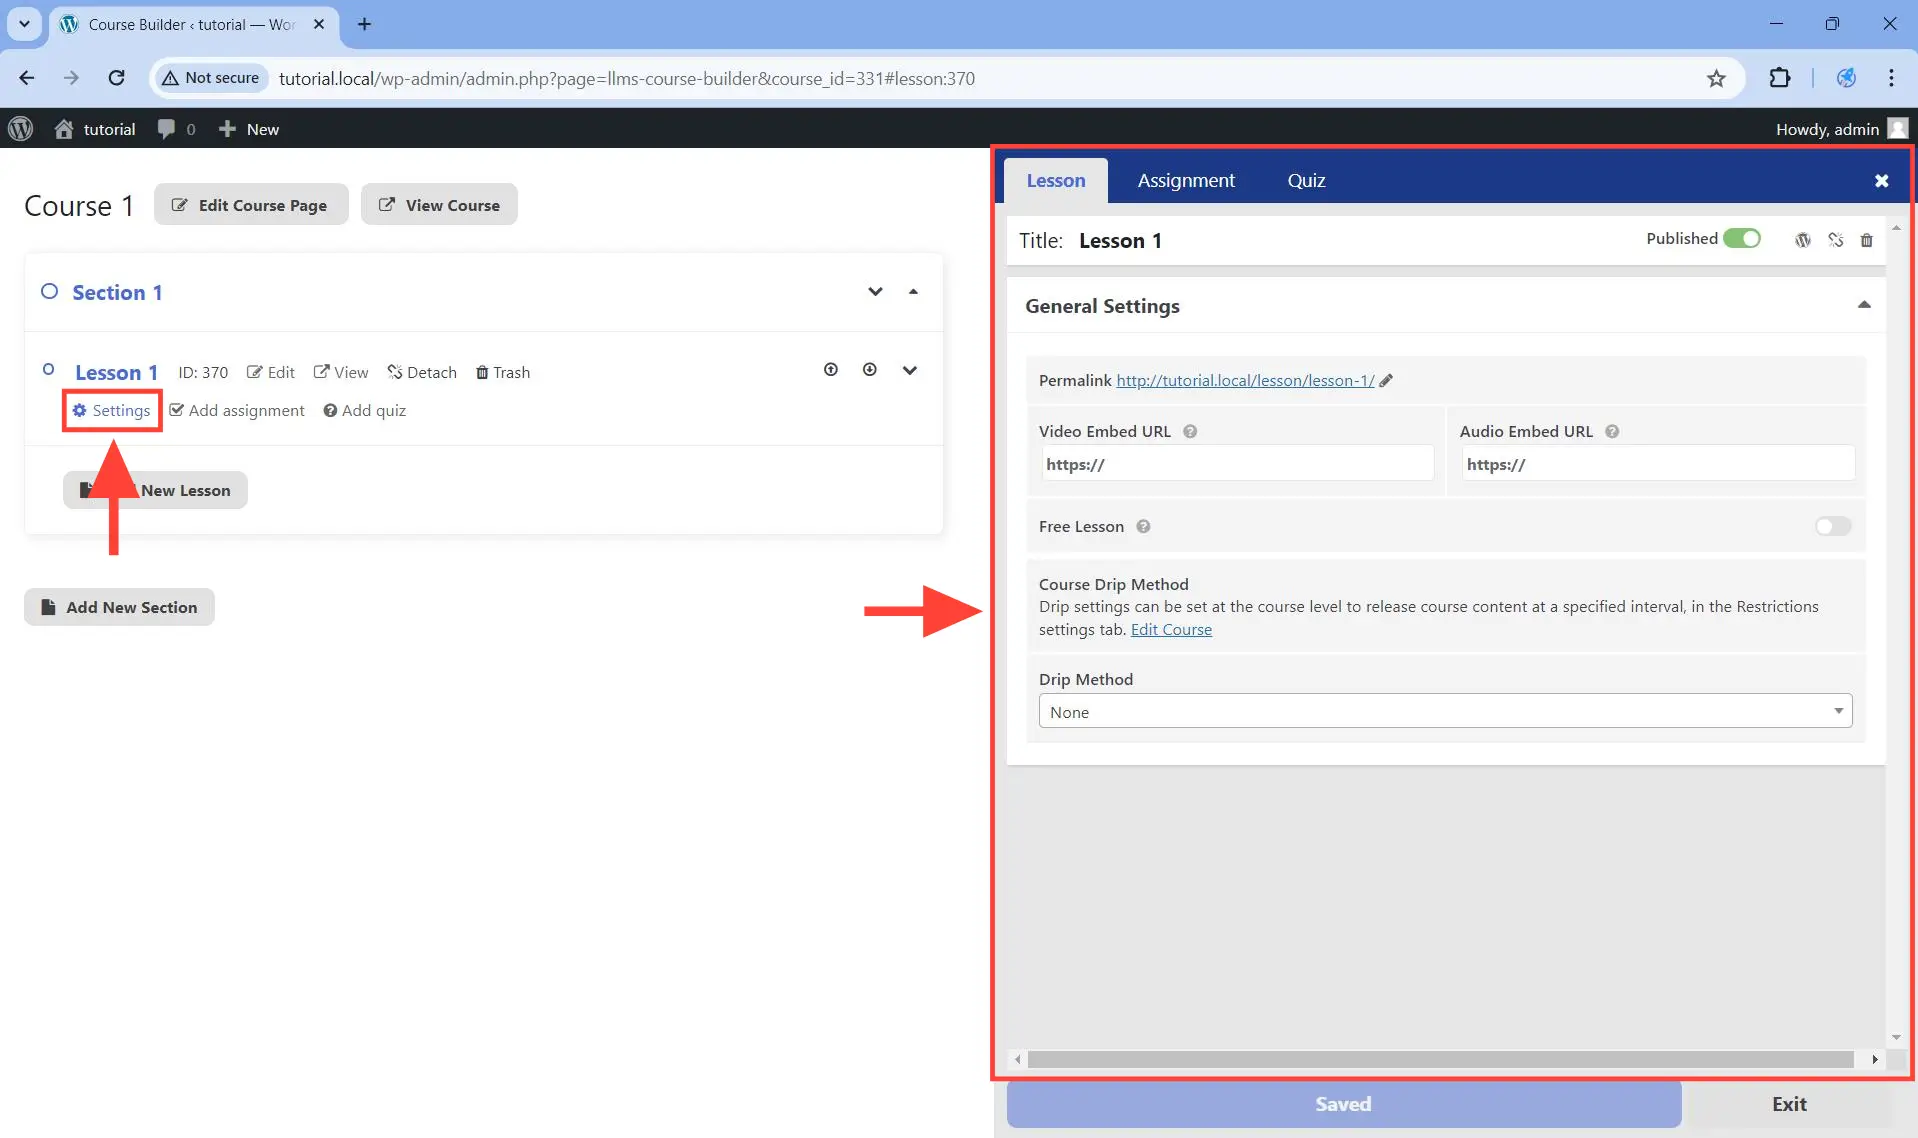Click the New content plus item
The width and height of the screenshot is (1918, 1138).
click(x=249, y=129)
